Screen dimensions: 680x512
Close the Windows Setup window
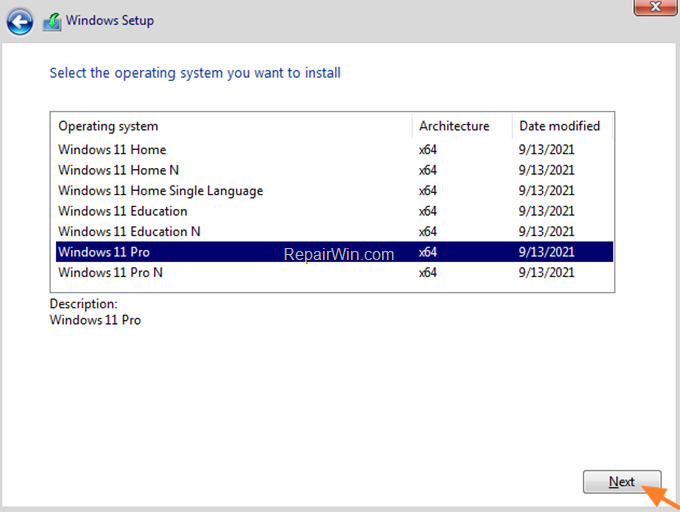(656, 7)
